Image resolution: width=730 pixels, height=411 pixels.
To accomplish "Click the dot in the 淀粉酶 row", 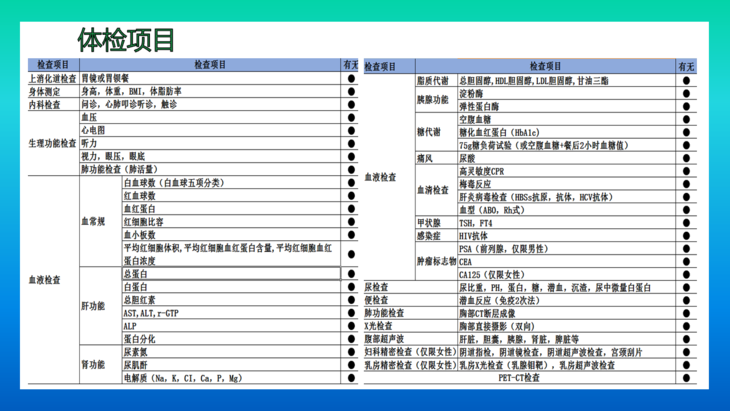I will pyautogui.click(x=686, y=93).
